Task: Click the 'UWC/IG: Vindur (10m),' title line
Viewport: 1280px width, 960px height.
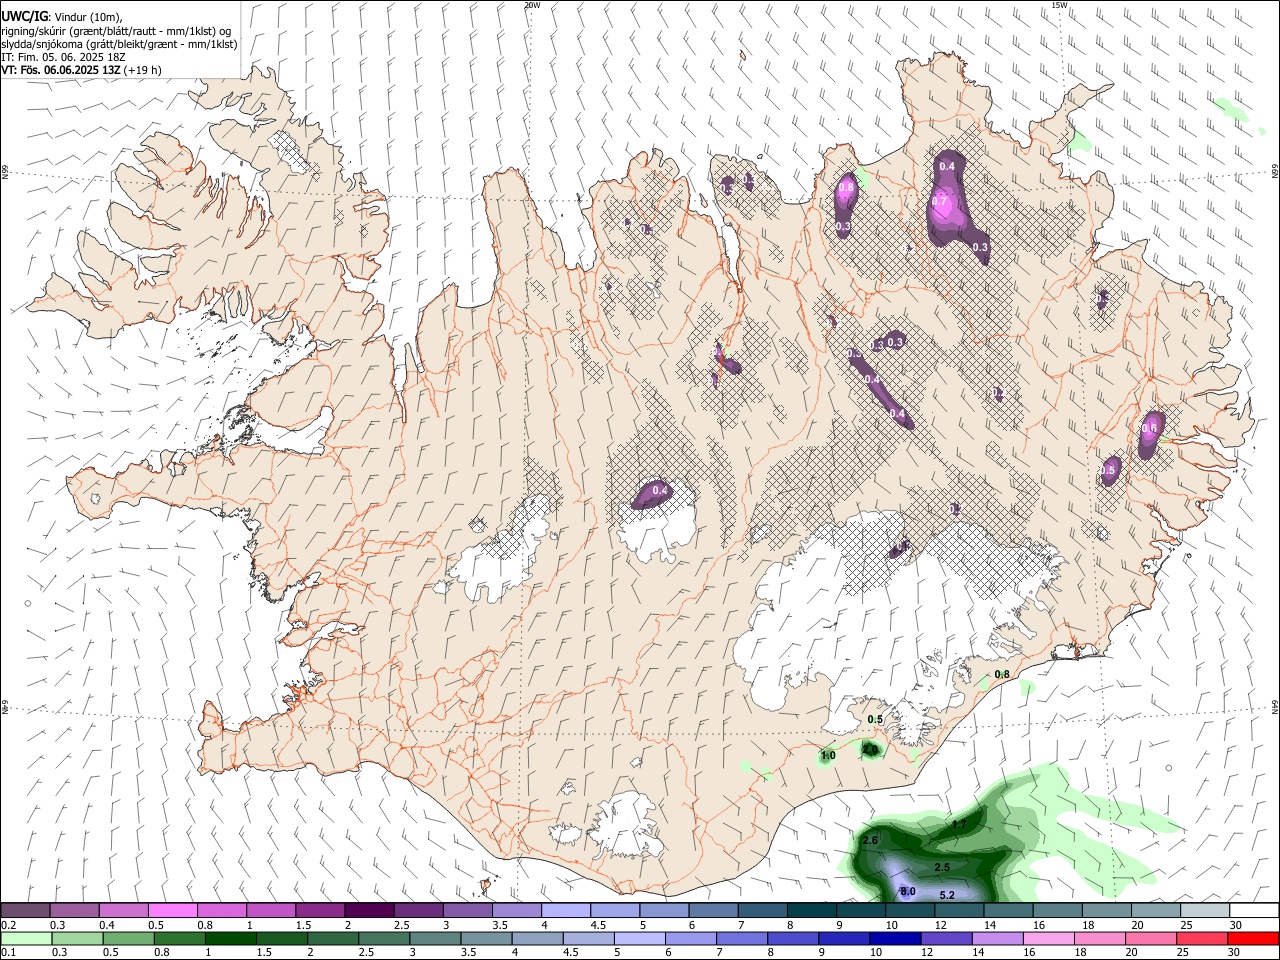Action: 62,17
